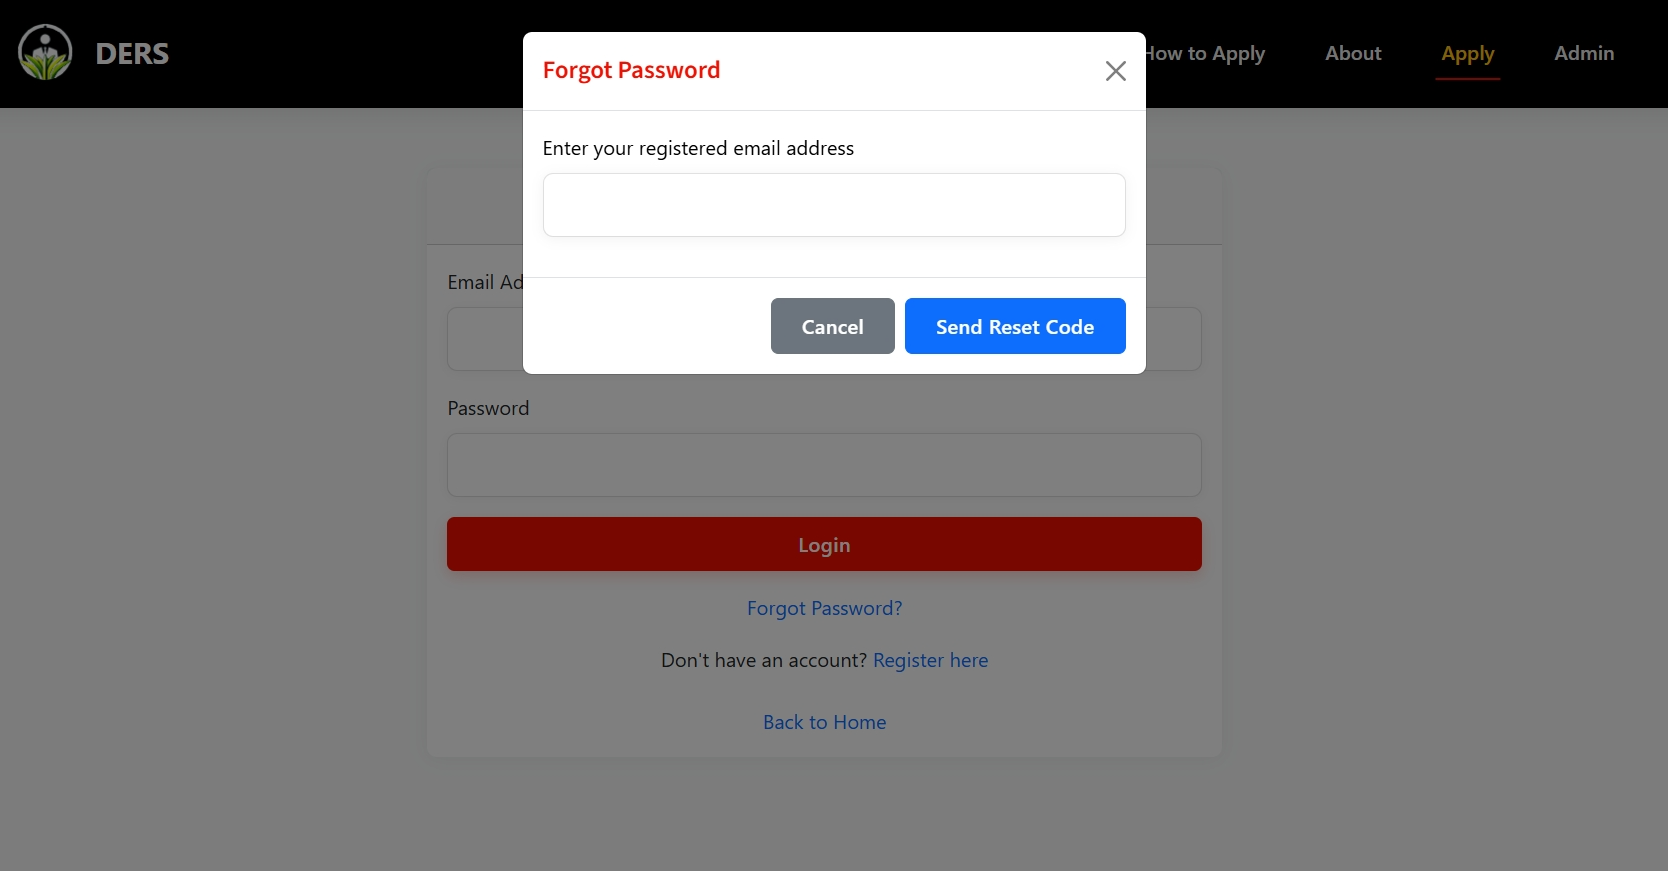Click the Password label above the input
This screenshot has width=1668, height=871.
click(487, 408)
